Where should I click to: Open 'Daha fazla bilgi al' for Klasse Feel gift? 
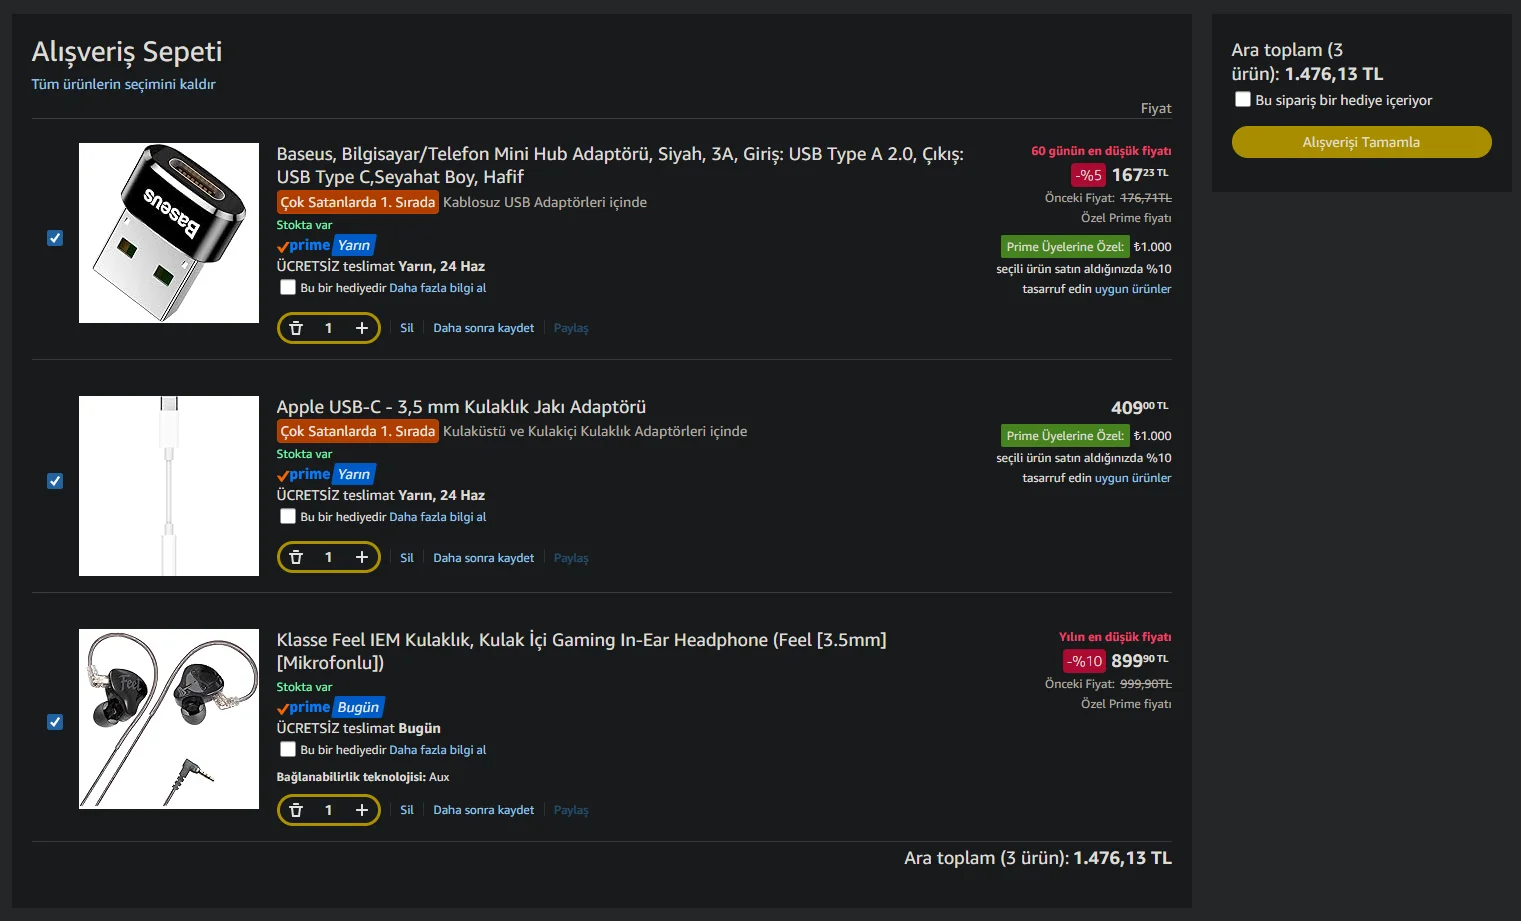pyautogui.click(x=438, y=750)
